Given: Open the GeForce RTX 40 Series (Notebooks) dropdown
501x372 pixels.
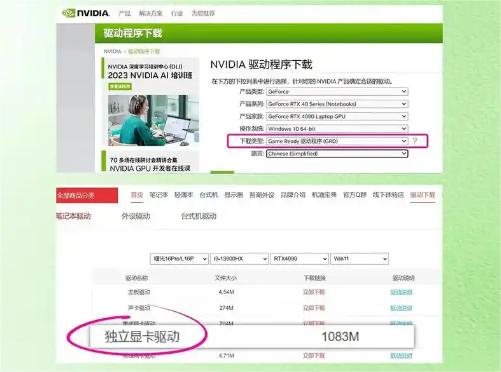Looking at the screenshot, I should [x=337, y=104].
